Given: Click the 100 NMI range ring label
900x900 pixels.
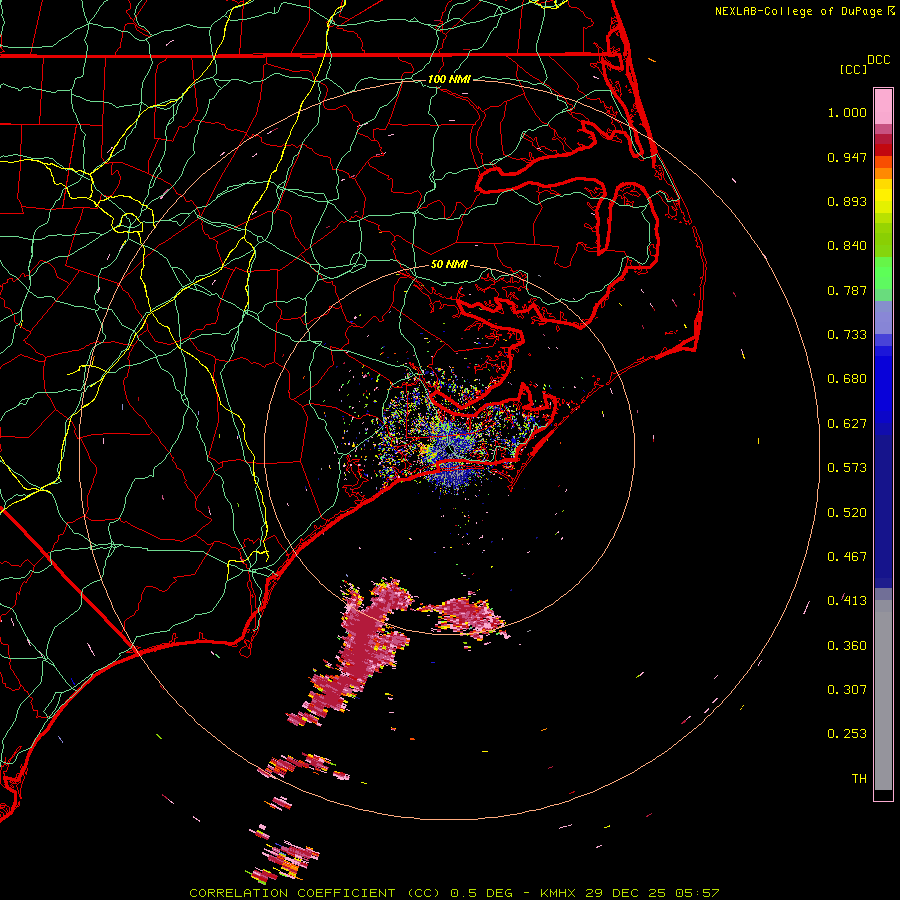Looking at the screenshot, I should [449, 79].
